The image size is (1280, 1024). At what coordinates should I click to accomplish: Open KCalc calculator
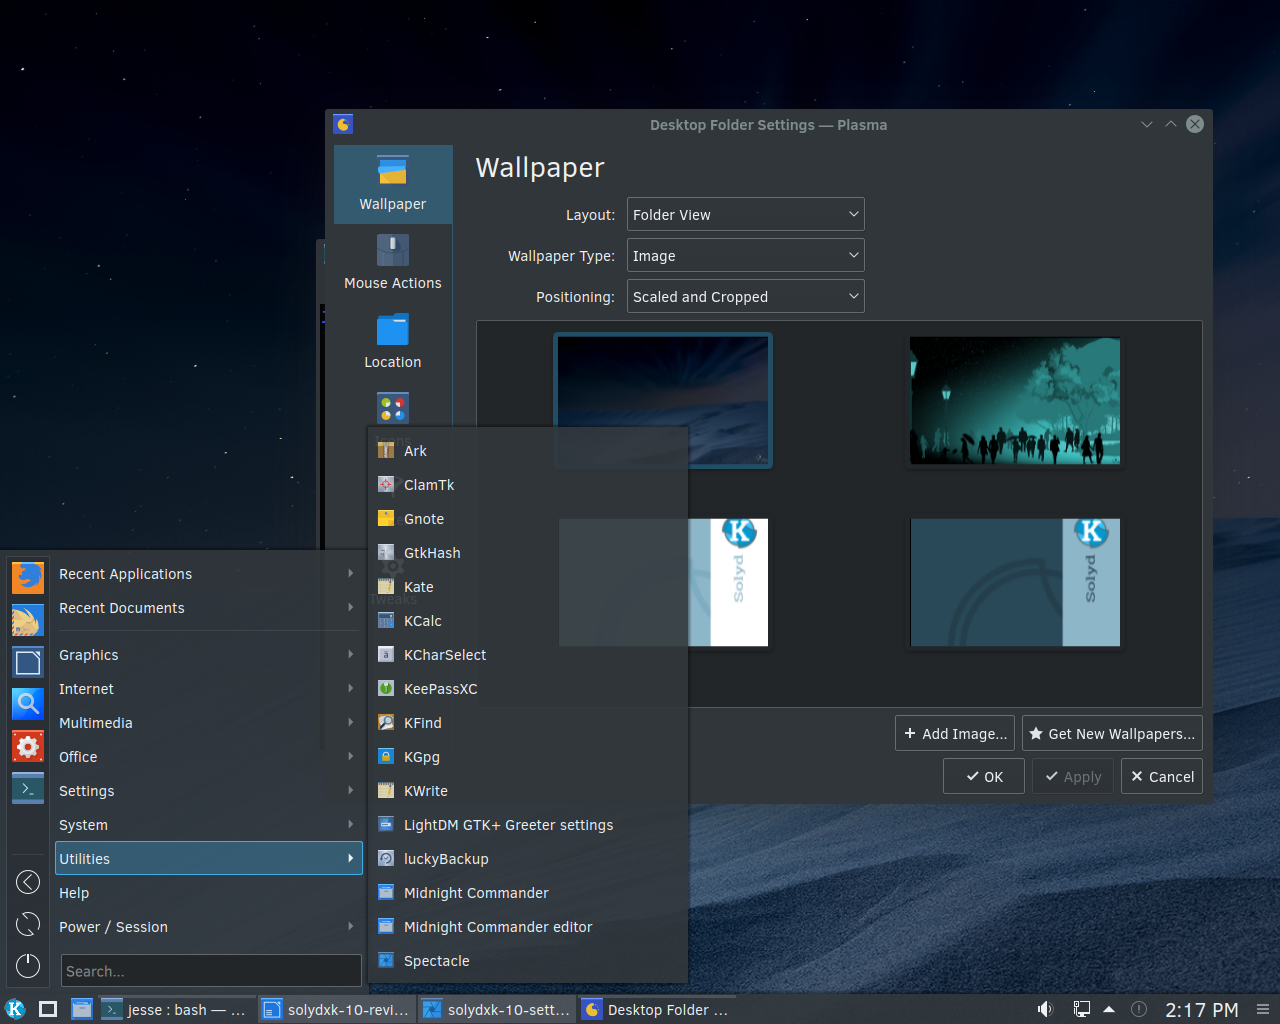click(x=528, y=621)
